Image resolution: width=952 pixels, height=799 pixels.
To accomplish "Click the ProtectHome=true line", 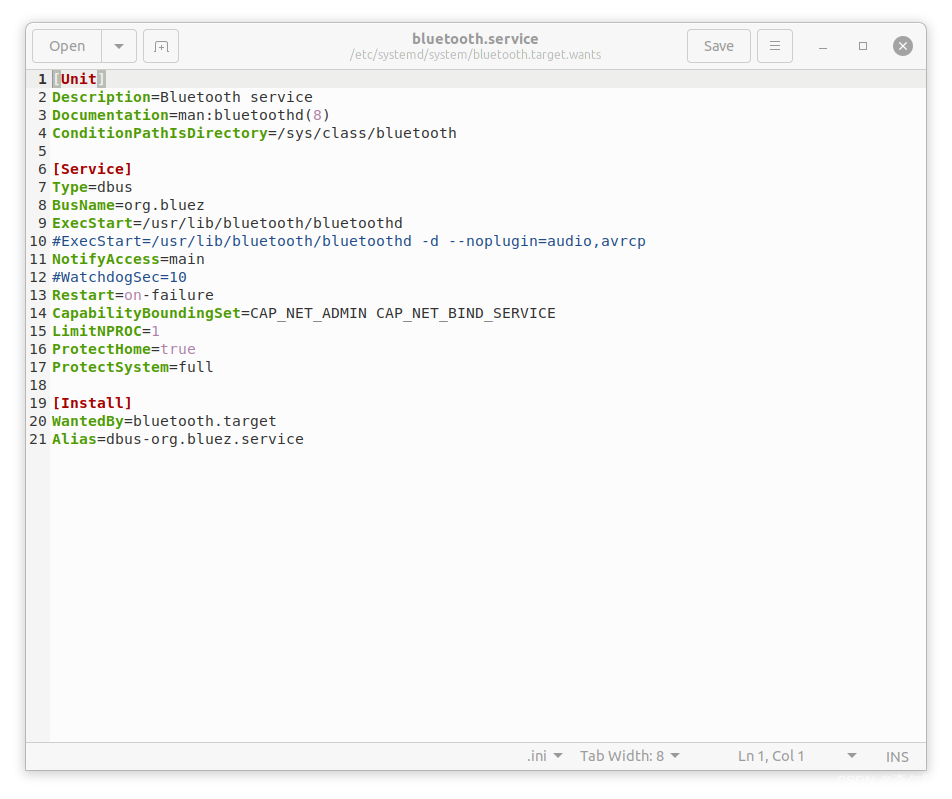I will pyautogui.click(x=124, y=349).
